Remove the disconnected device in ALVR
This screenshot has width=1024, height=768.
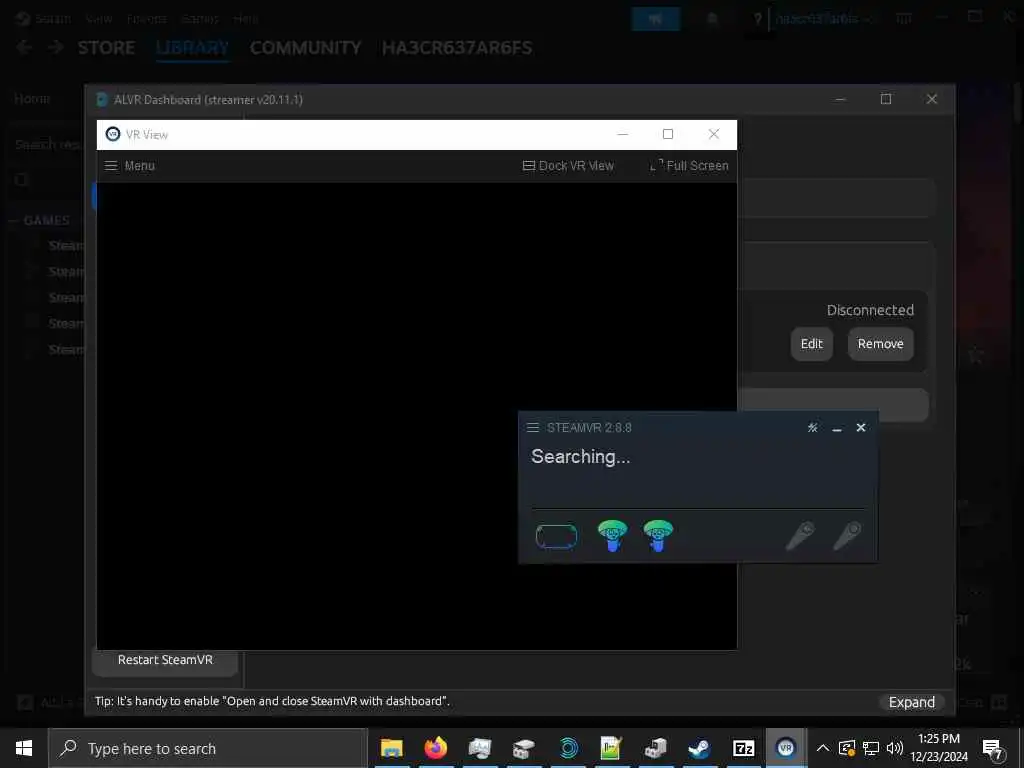click(x=880, y=344)
